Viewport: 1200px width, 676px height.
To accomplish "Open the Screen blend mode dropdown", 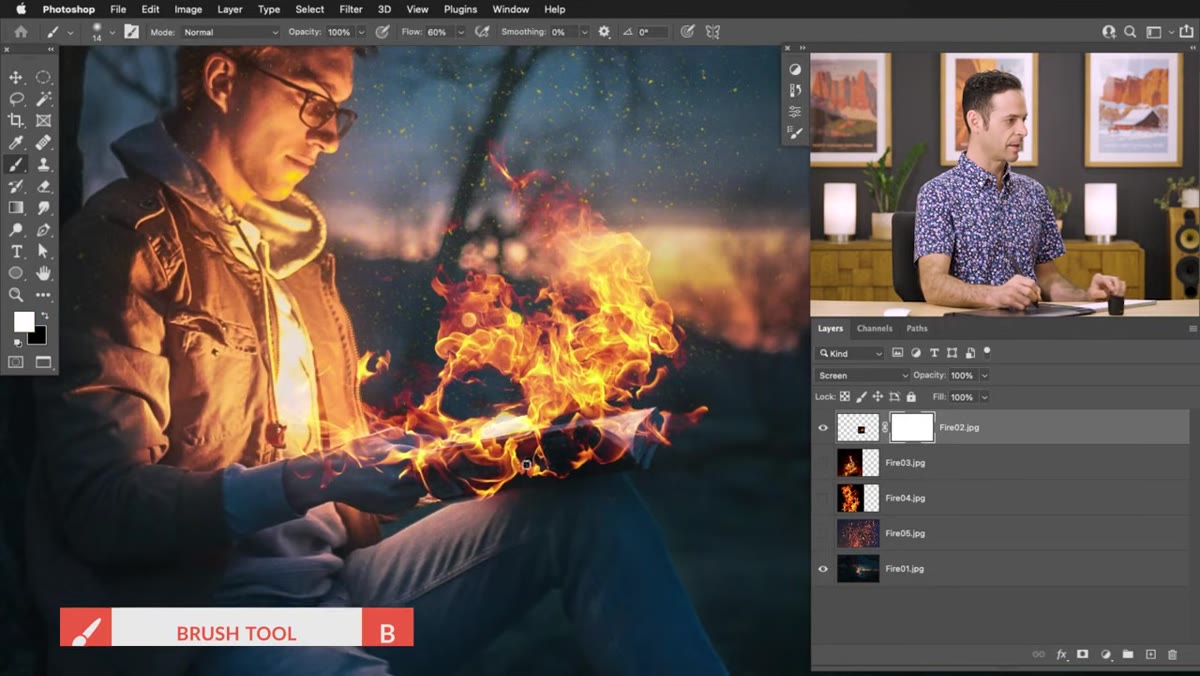I will pyautogui.click(x=863, y=375).
